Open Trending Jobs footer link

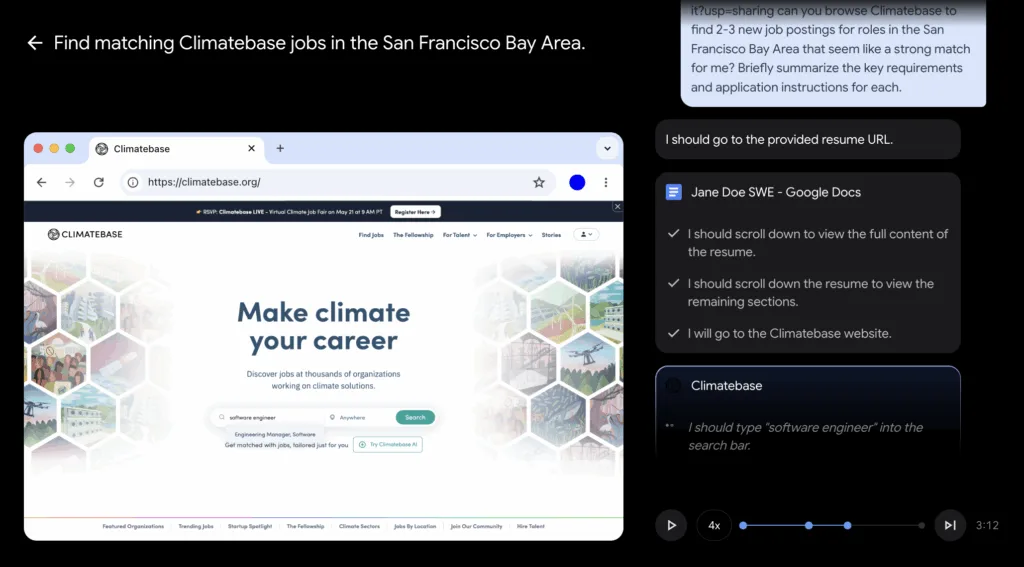tap(196, 526)
